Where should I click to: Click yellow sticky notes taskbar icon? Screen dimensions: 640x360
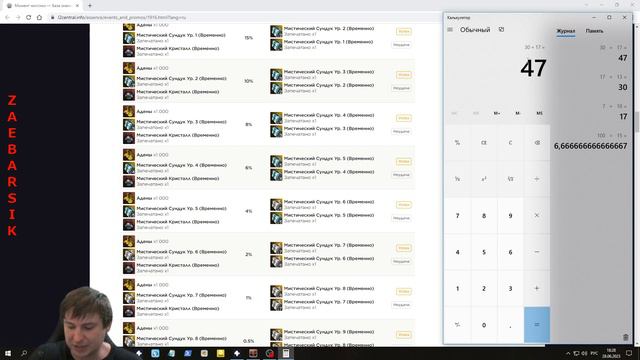coord(220,353)
